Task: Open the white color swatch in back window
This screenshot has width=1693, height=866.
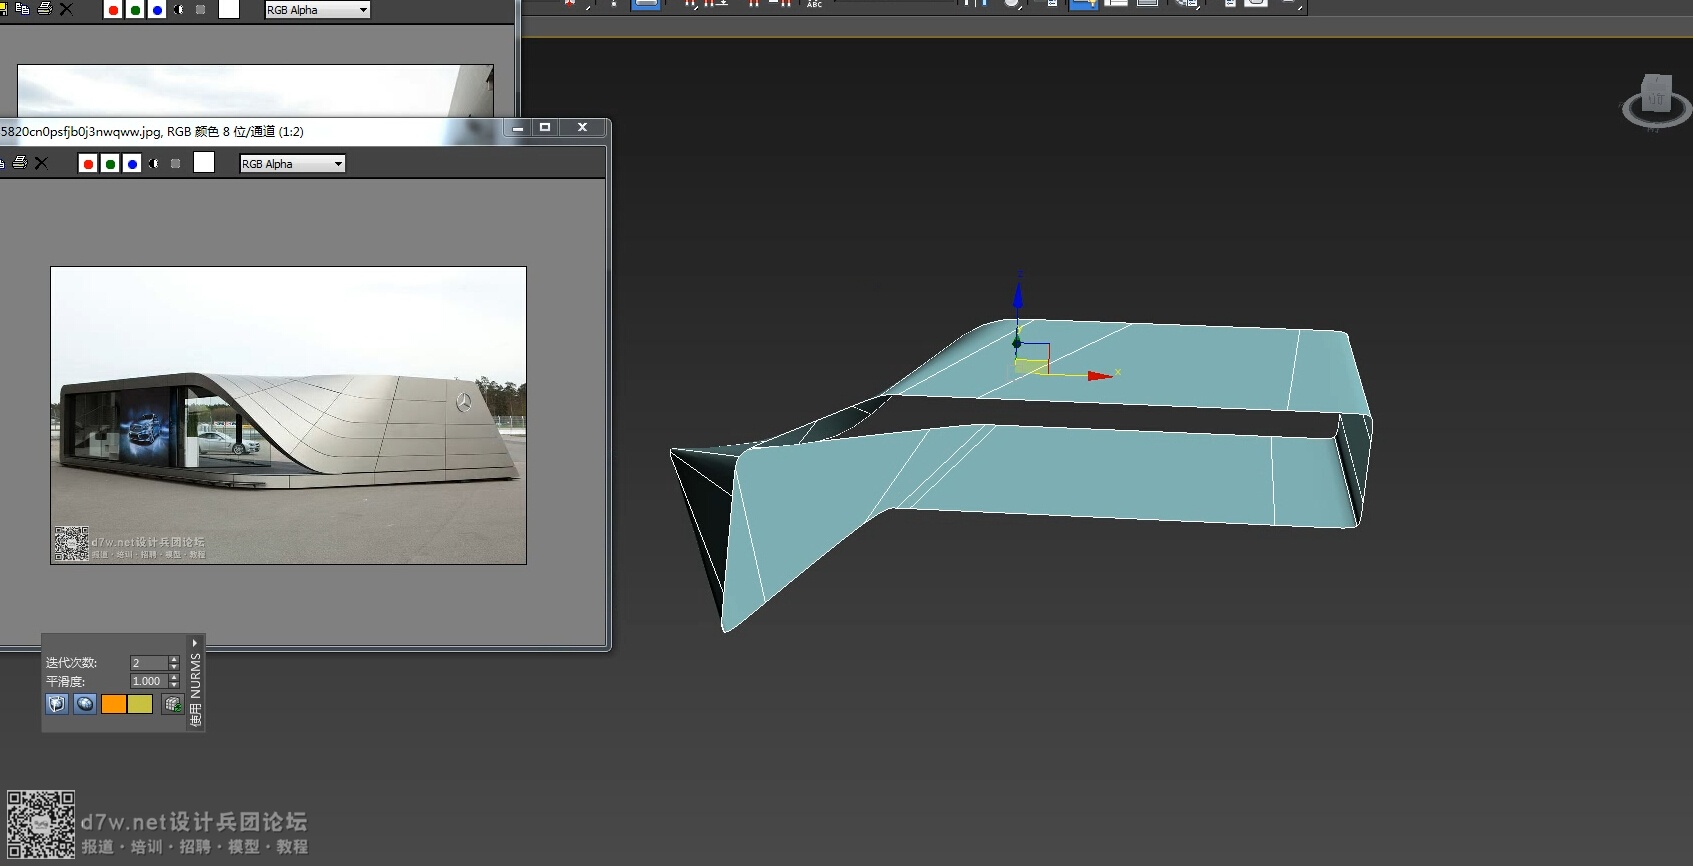Action: pyautogui.click(x=229, y=9)
